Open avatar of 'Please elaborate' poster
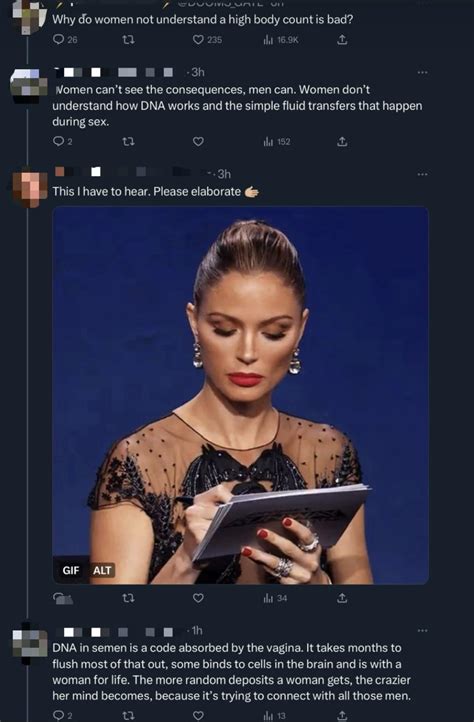This screenshot has width=474, height=722. [29, 188]
